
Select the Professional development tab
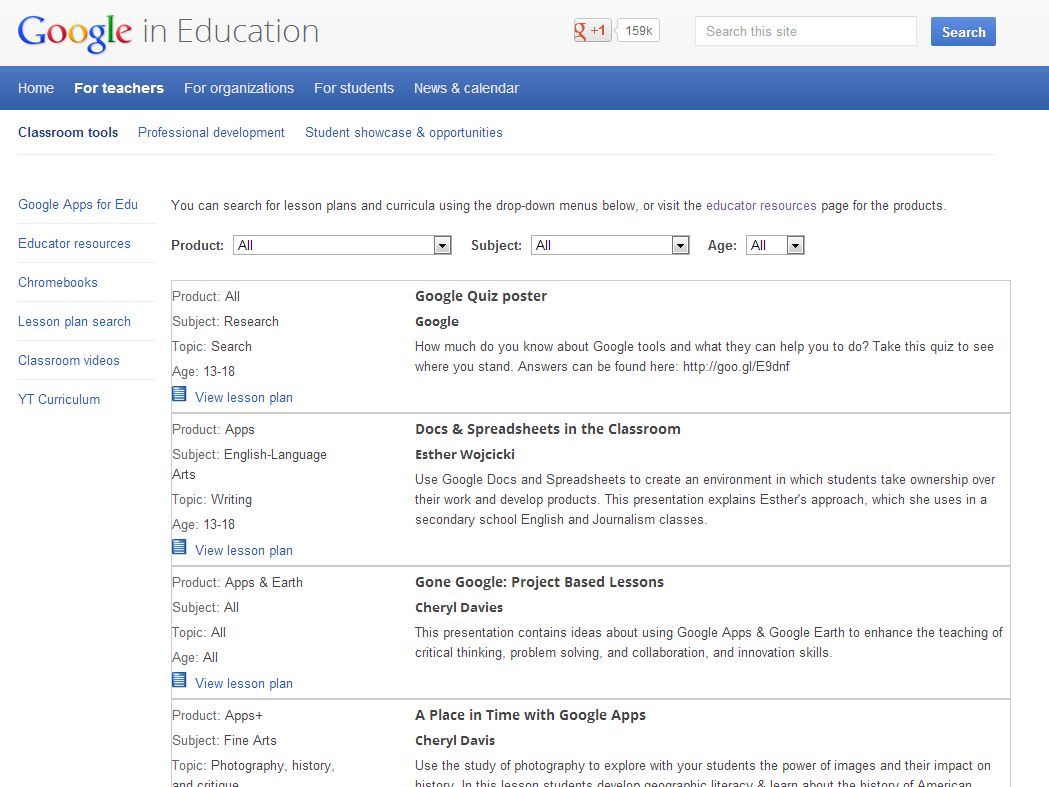211,132
